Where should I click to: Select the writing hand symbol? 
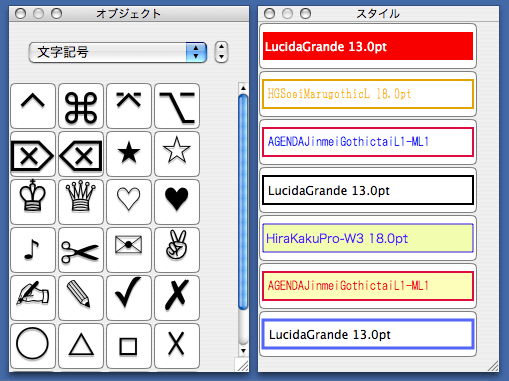tap(33, 298)
